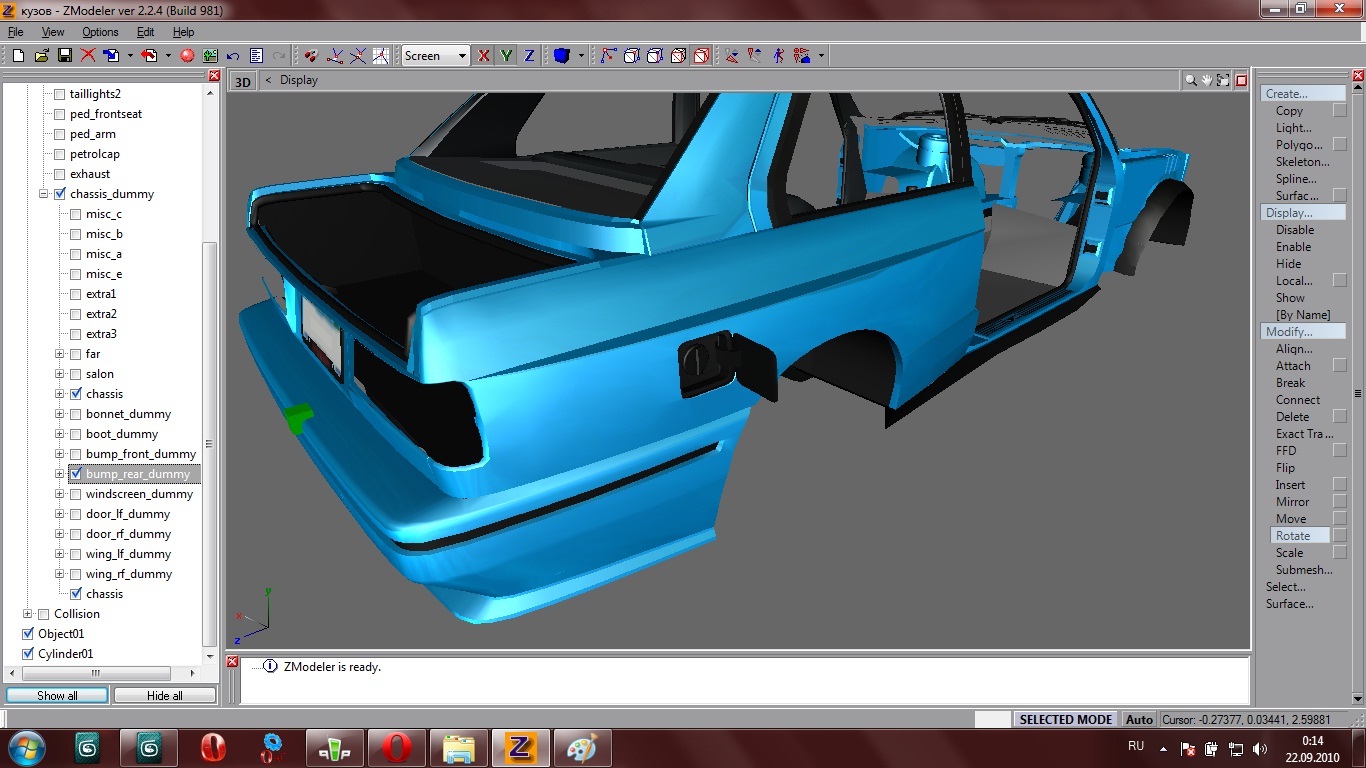Image resolution: width=1366 pixels, height=768 pixels.
Task: Expand the Collision tree node
Action: [28, 614]
